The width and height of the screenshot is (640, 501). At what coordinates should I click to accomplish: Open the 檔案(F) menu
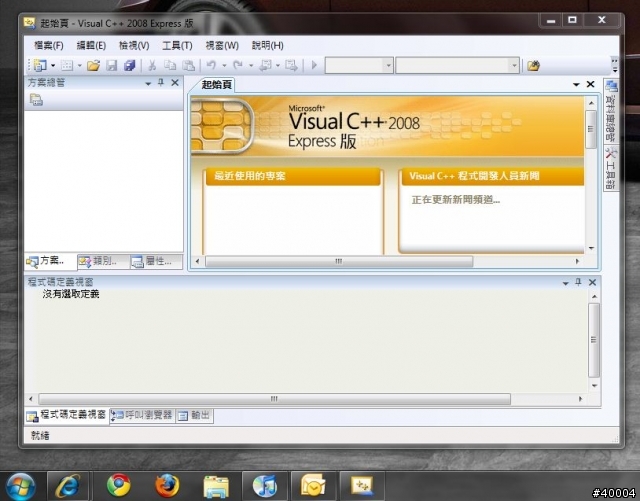click(49, 45)
